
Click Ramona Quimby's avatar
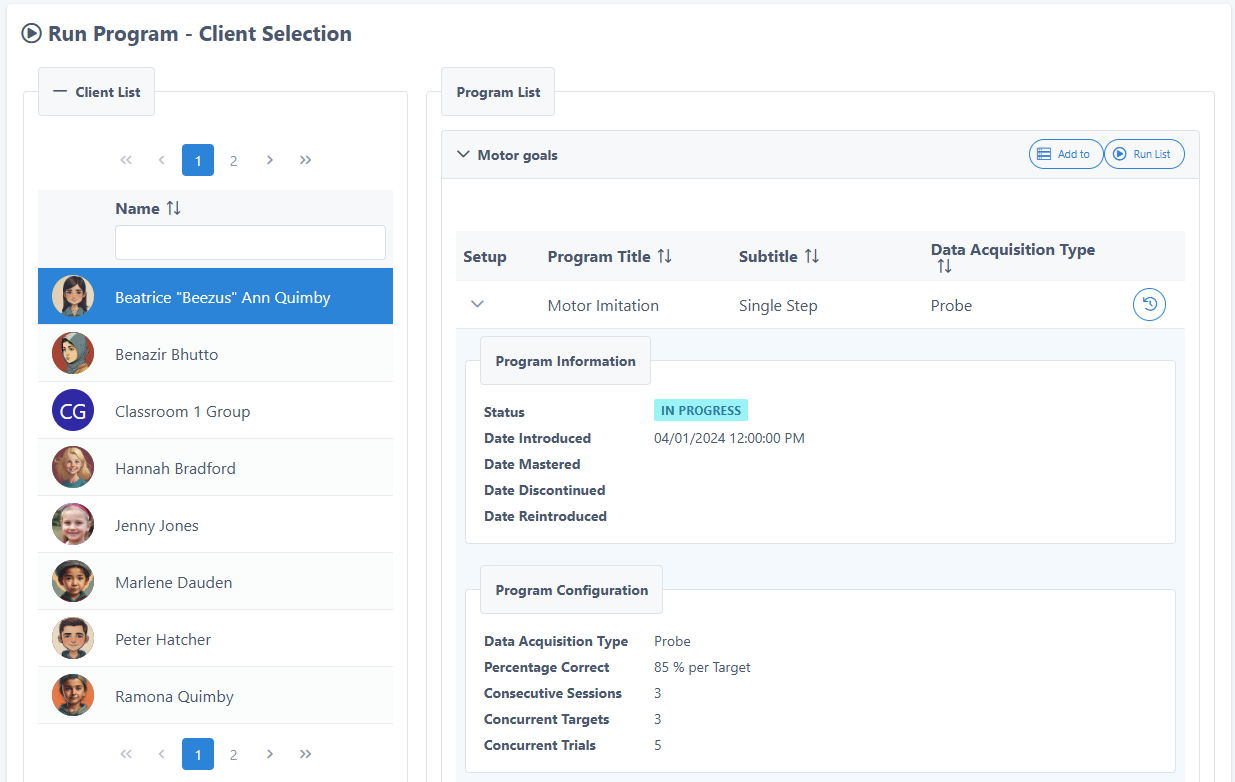click(x=73, y=696)
